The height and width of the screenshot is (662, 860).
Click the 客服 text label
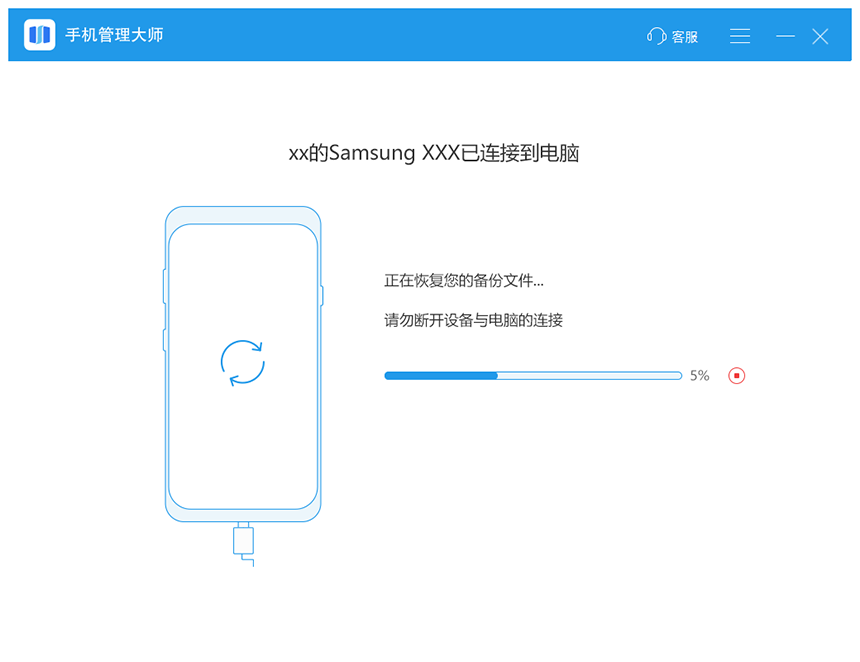[684, 37]
